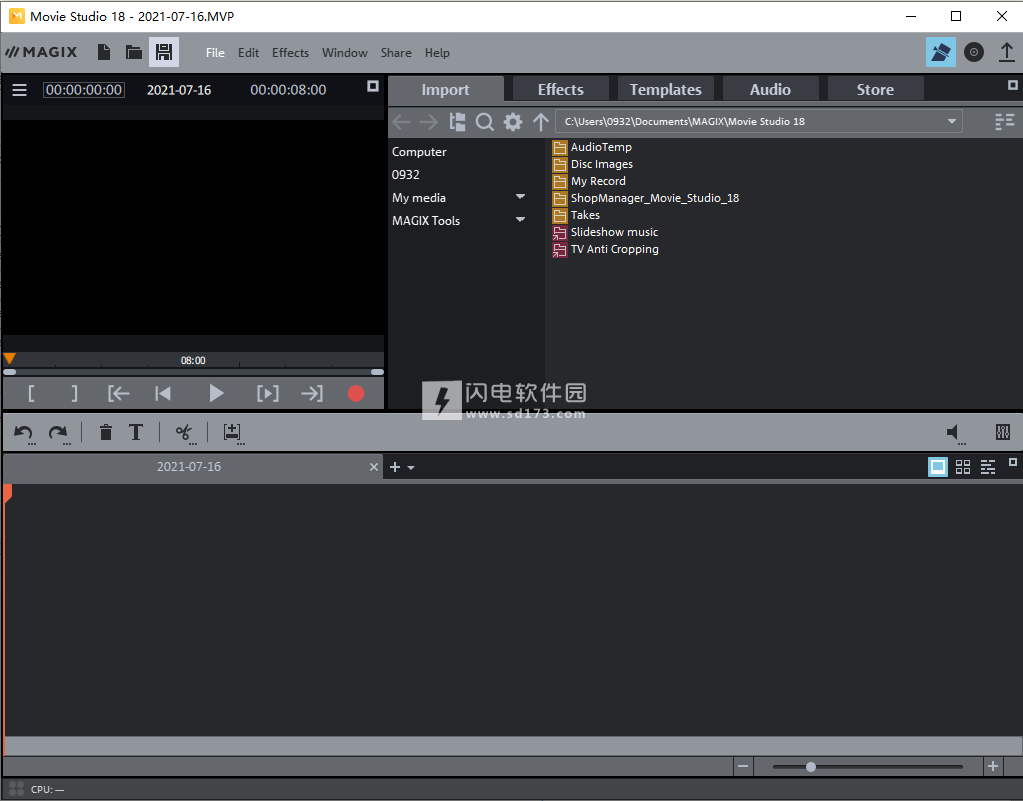1023x801 pixels.
Task: Create a new project with the blank page icon
Action: (x=104, y=52)
